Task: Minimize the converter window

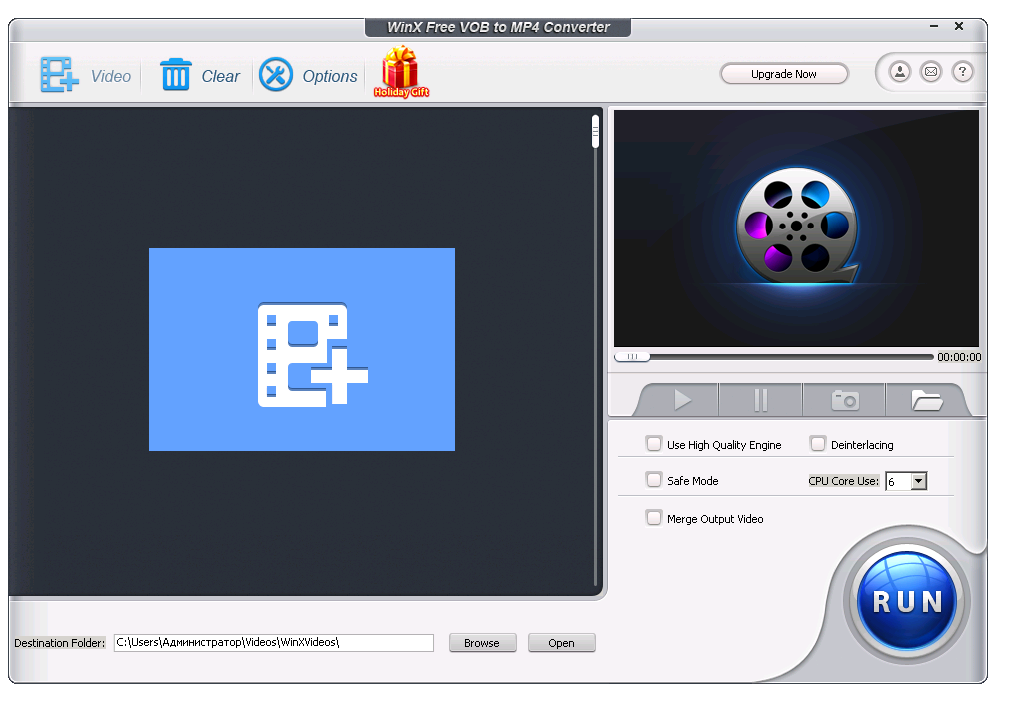Action: [x=934, y=27]
